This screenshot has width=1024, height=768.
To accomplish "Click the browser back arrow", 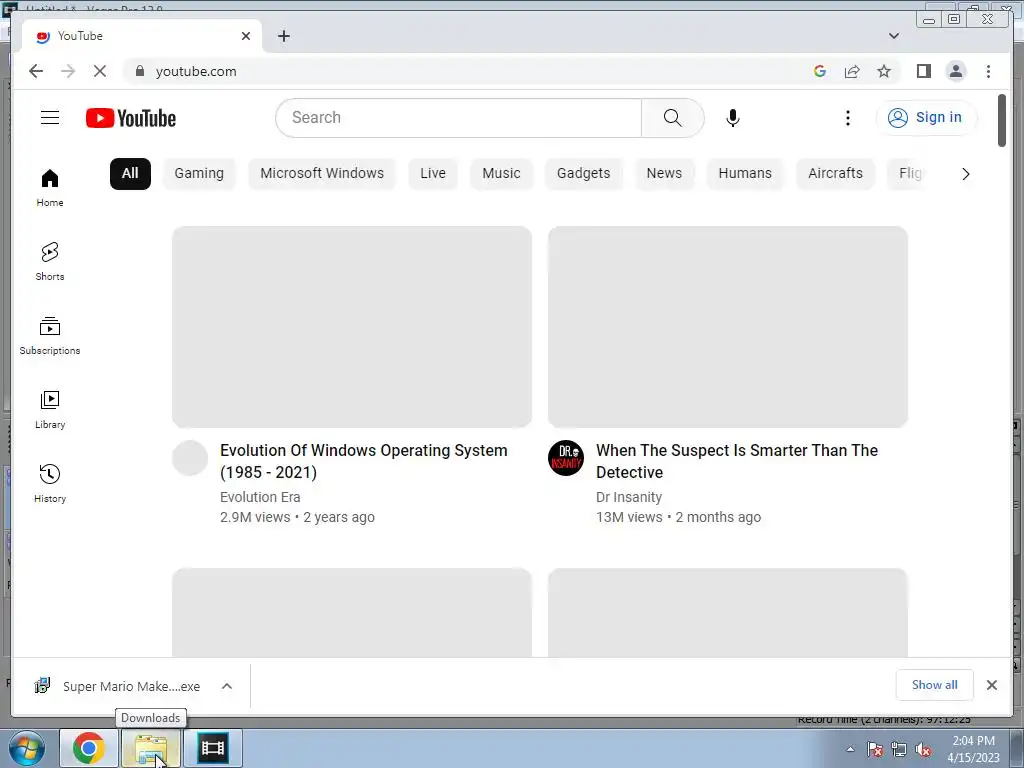I will pyautogui.click(x=36, y=71).
